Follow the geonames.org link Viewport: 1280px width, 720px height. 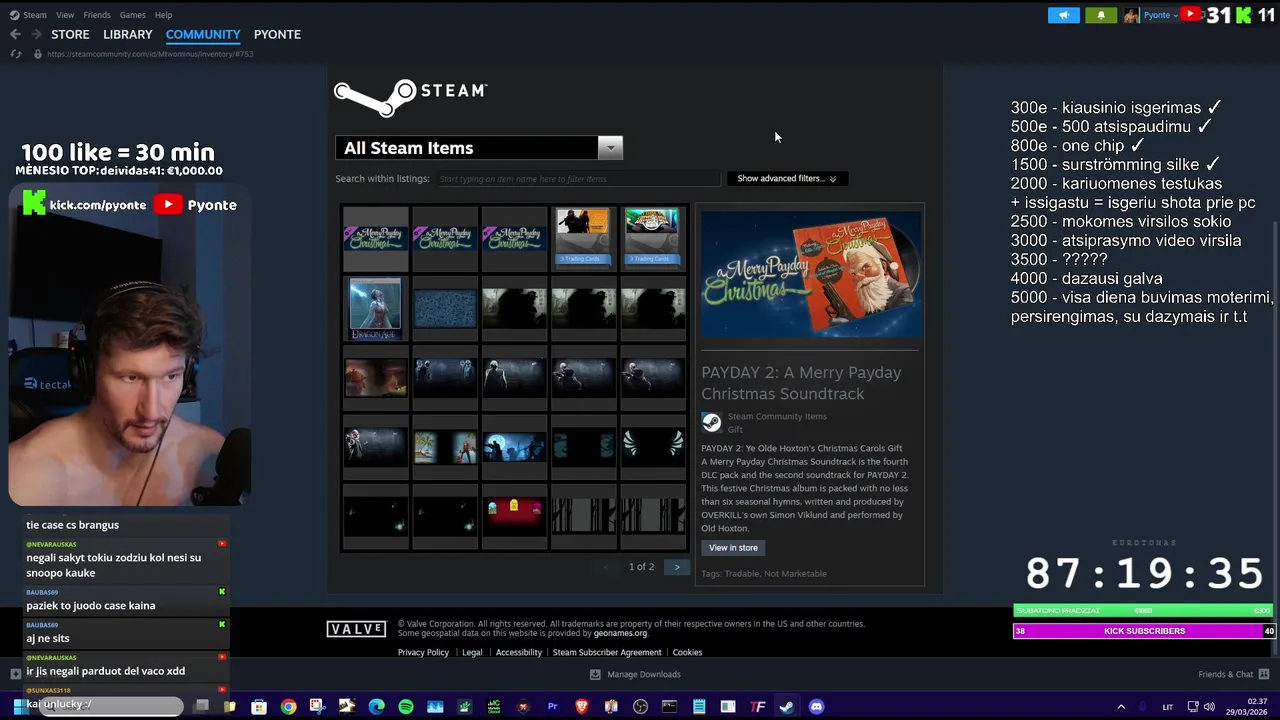pos(620,633)
